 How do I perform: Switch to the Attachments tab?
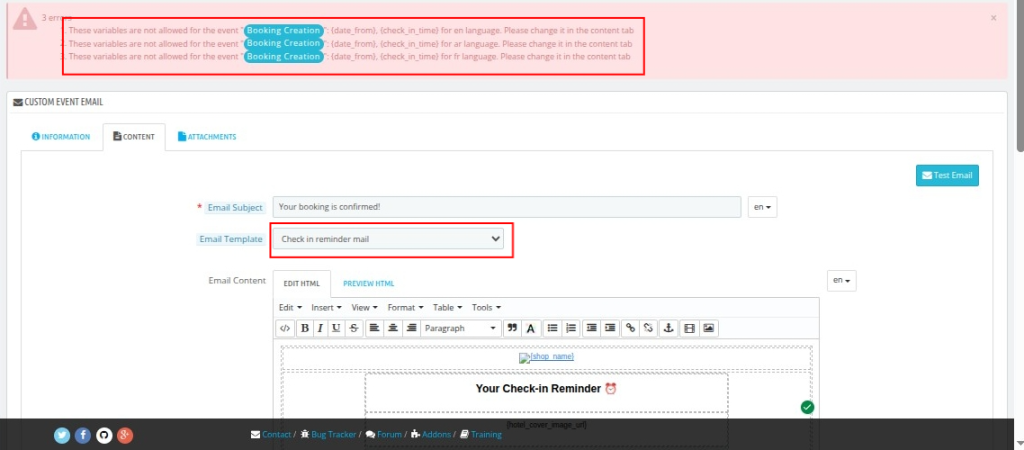[206, 137]
